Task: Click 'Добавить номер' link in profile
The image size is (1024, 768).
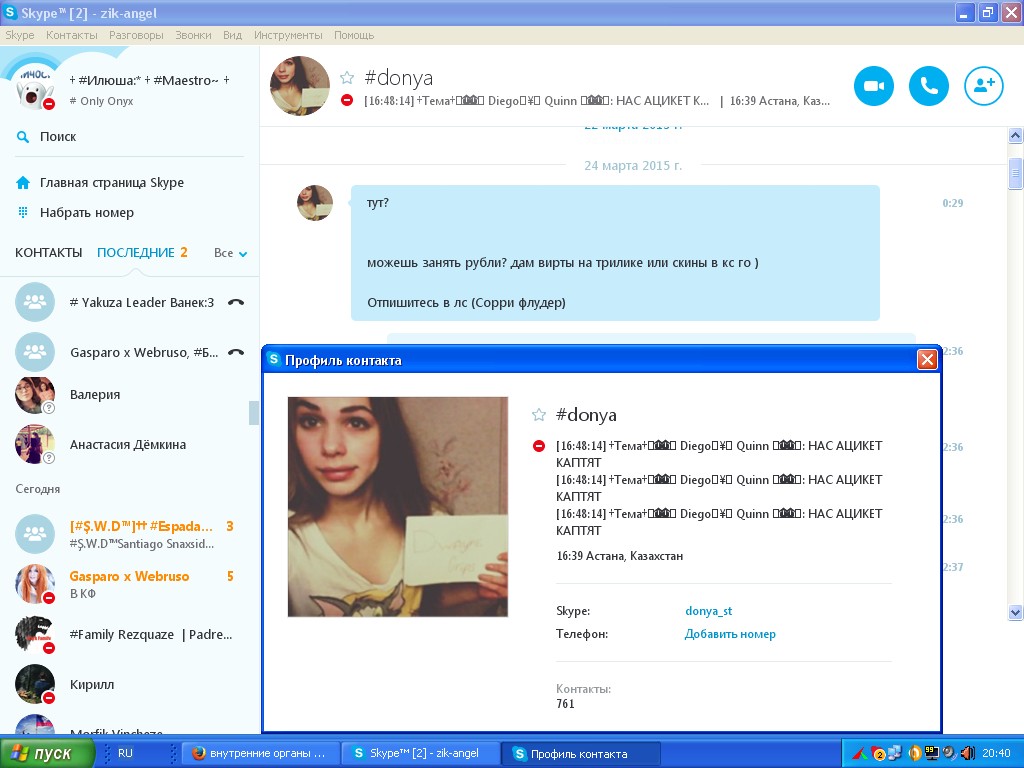Action: point(730,634)
